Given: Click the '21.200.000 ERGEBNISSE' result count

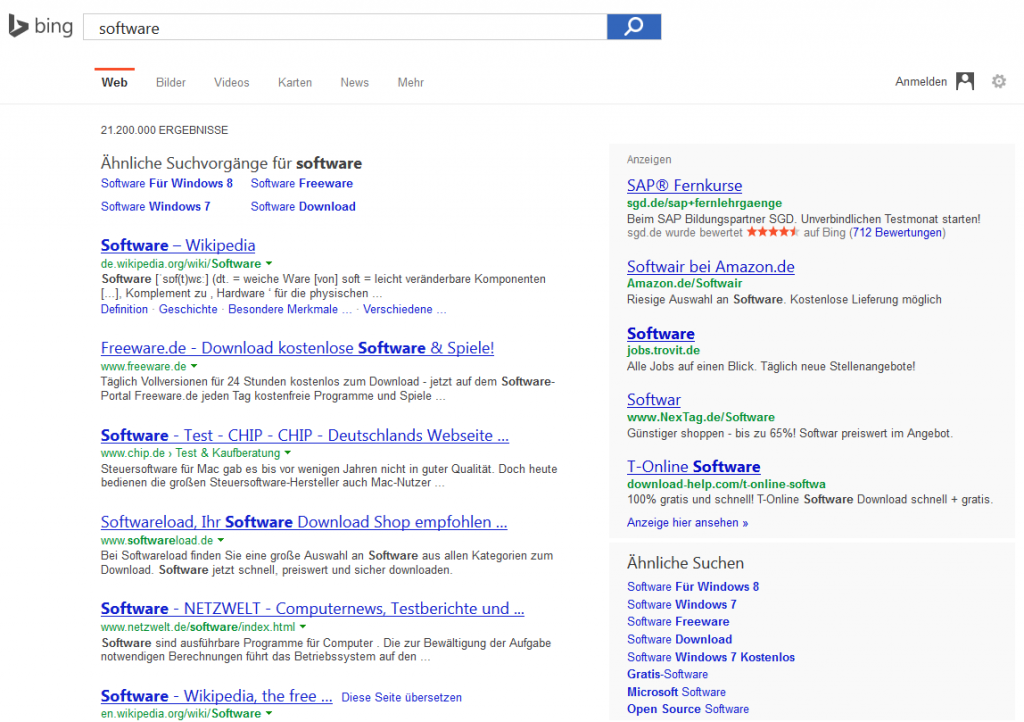Looking at the screenshot, I should point(165,131).
